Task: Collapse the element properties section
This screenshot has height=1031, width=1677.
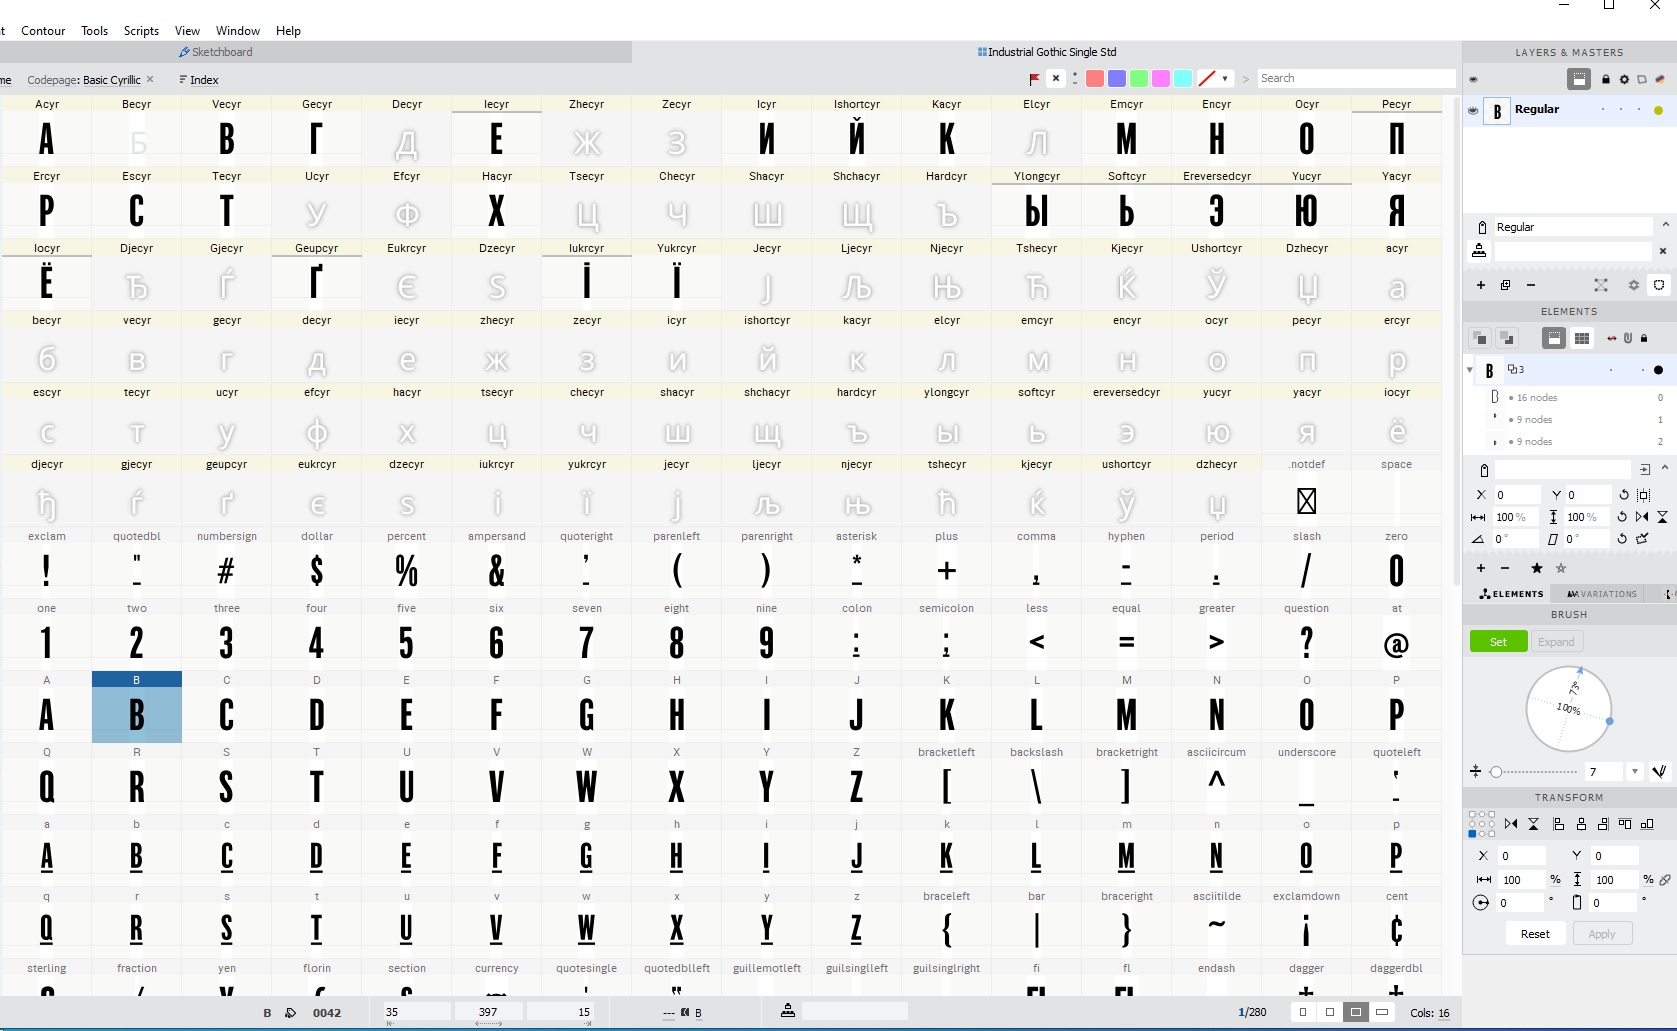Action: pyautogui.click(x=1665, y=467)
